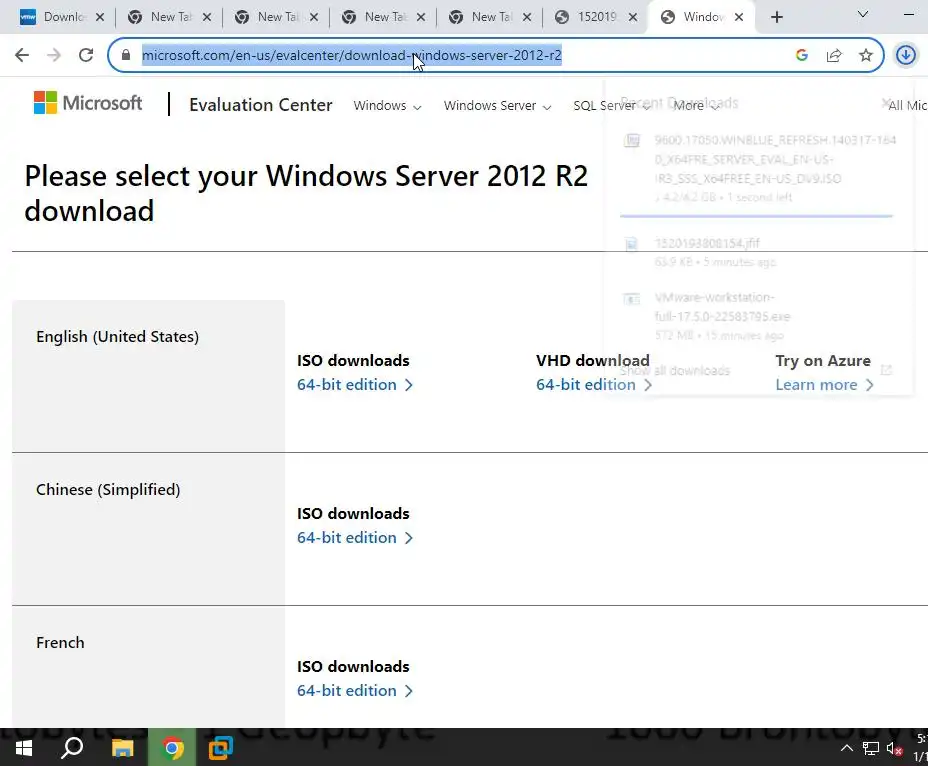Open Try on Azure Learn more link
Viewport: 928px width, 766px height.
tap(824, 385)
